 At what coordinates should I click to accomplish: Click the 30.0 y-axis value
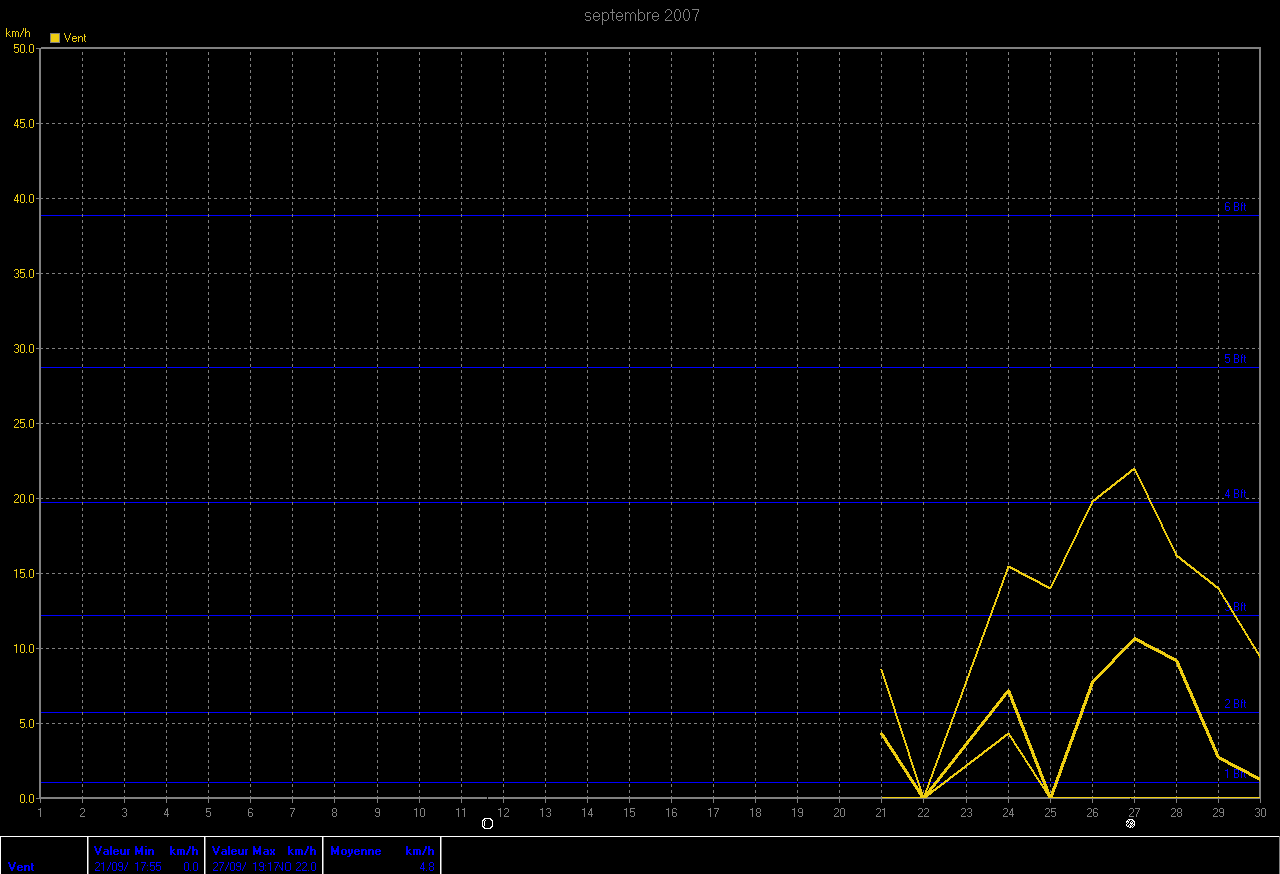click(22, 348)
